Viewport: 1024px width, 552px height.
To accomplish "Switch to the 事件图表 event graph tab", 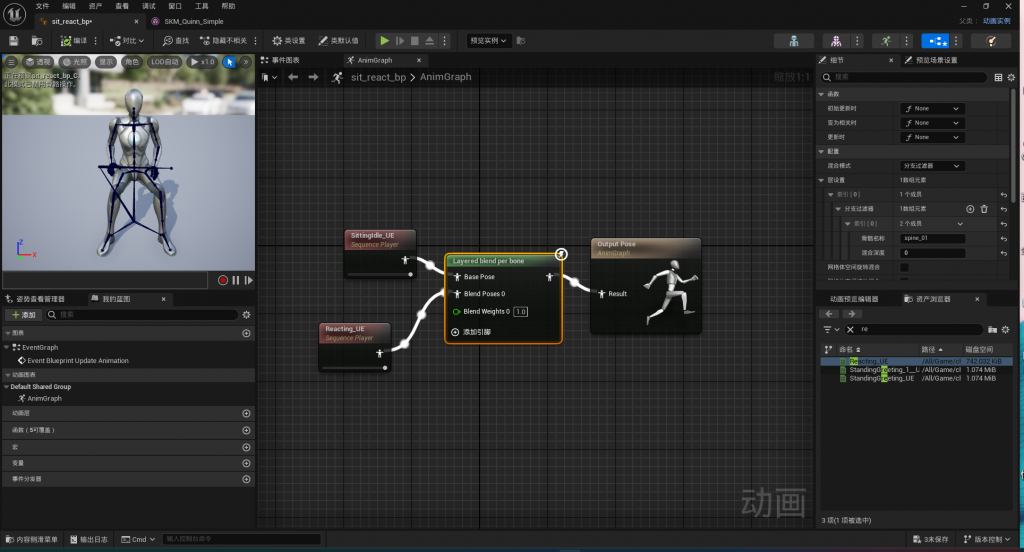I will (x=281, y=60).
